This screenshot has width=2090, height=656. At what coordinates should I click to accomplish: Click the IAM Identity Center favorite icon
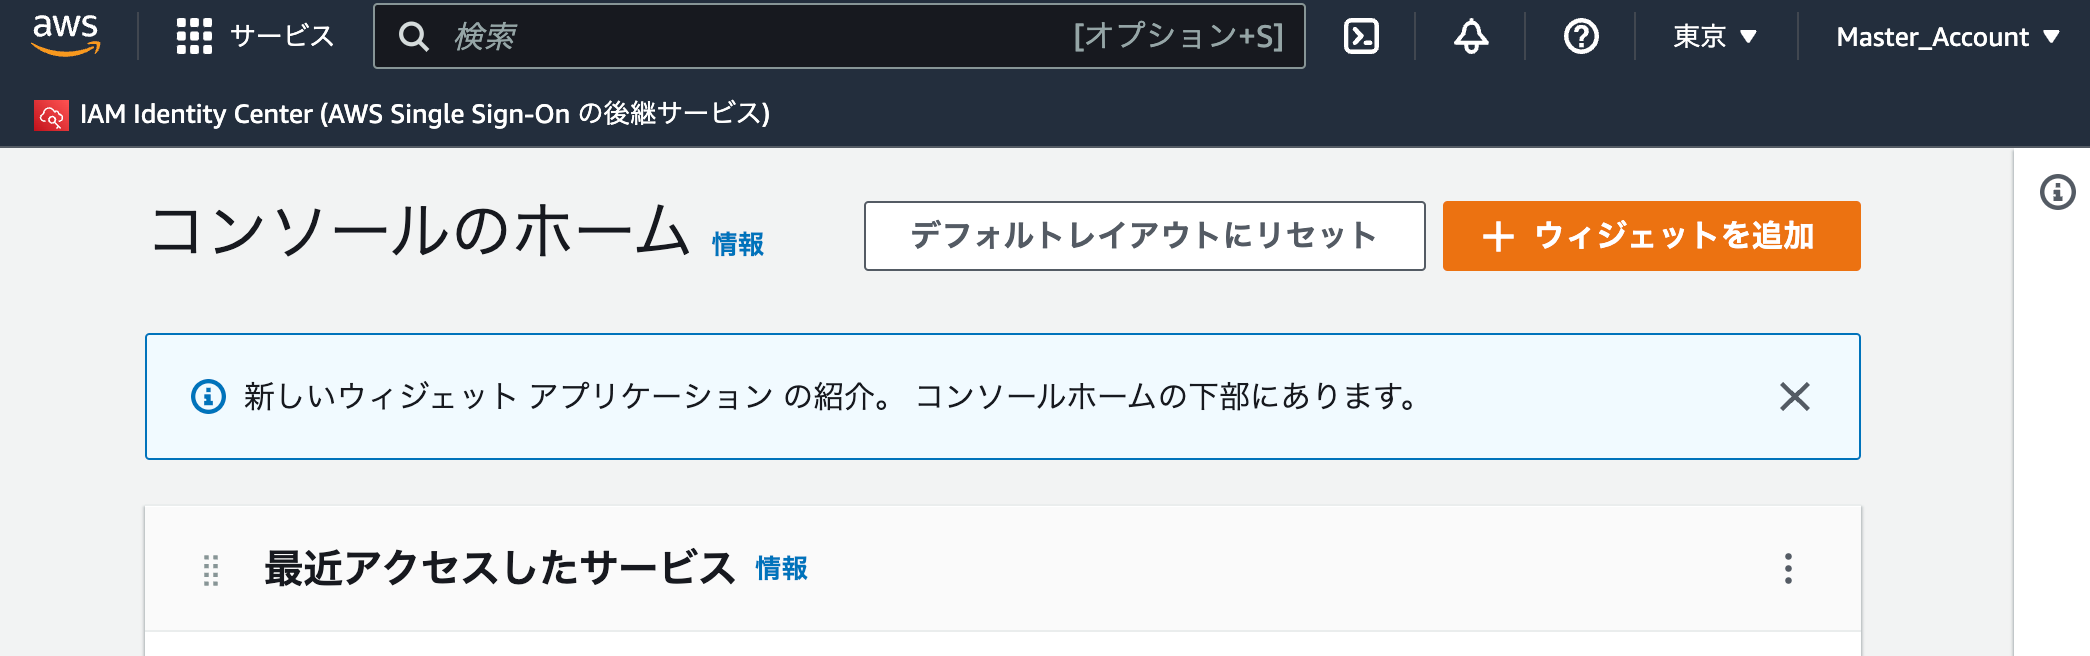51,115
